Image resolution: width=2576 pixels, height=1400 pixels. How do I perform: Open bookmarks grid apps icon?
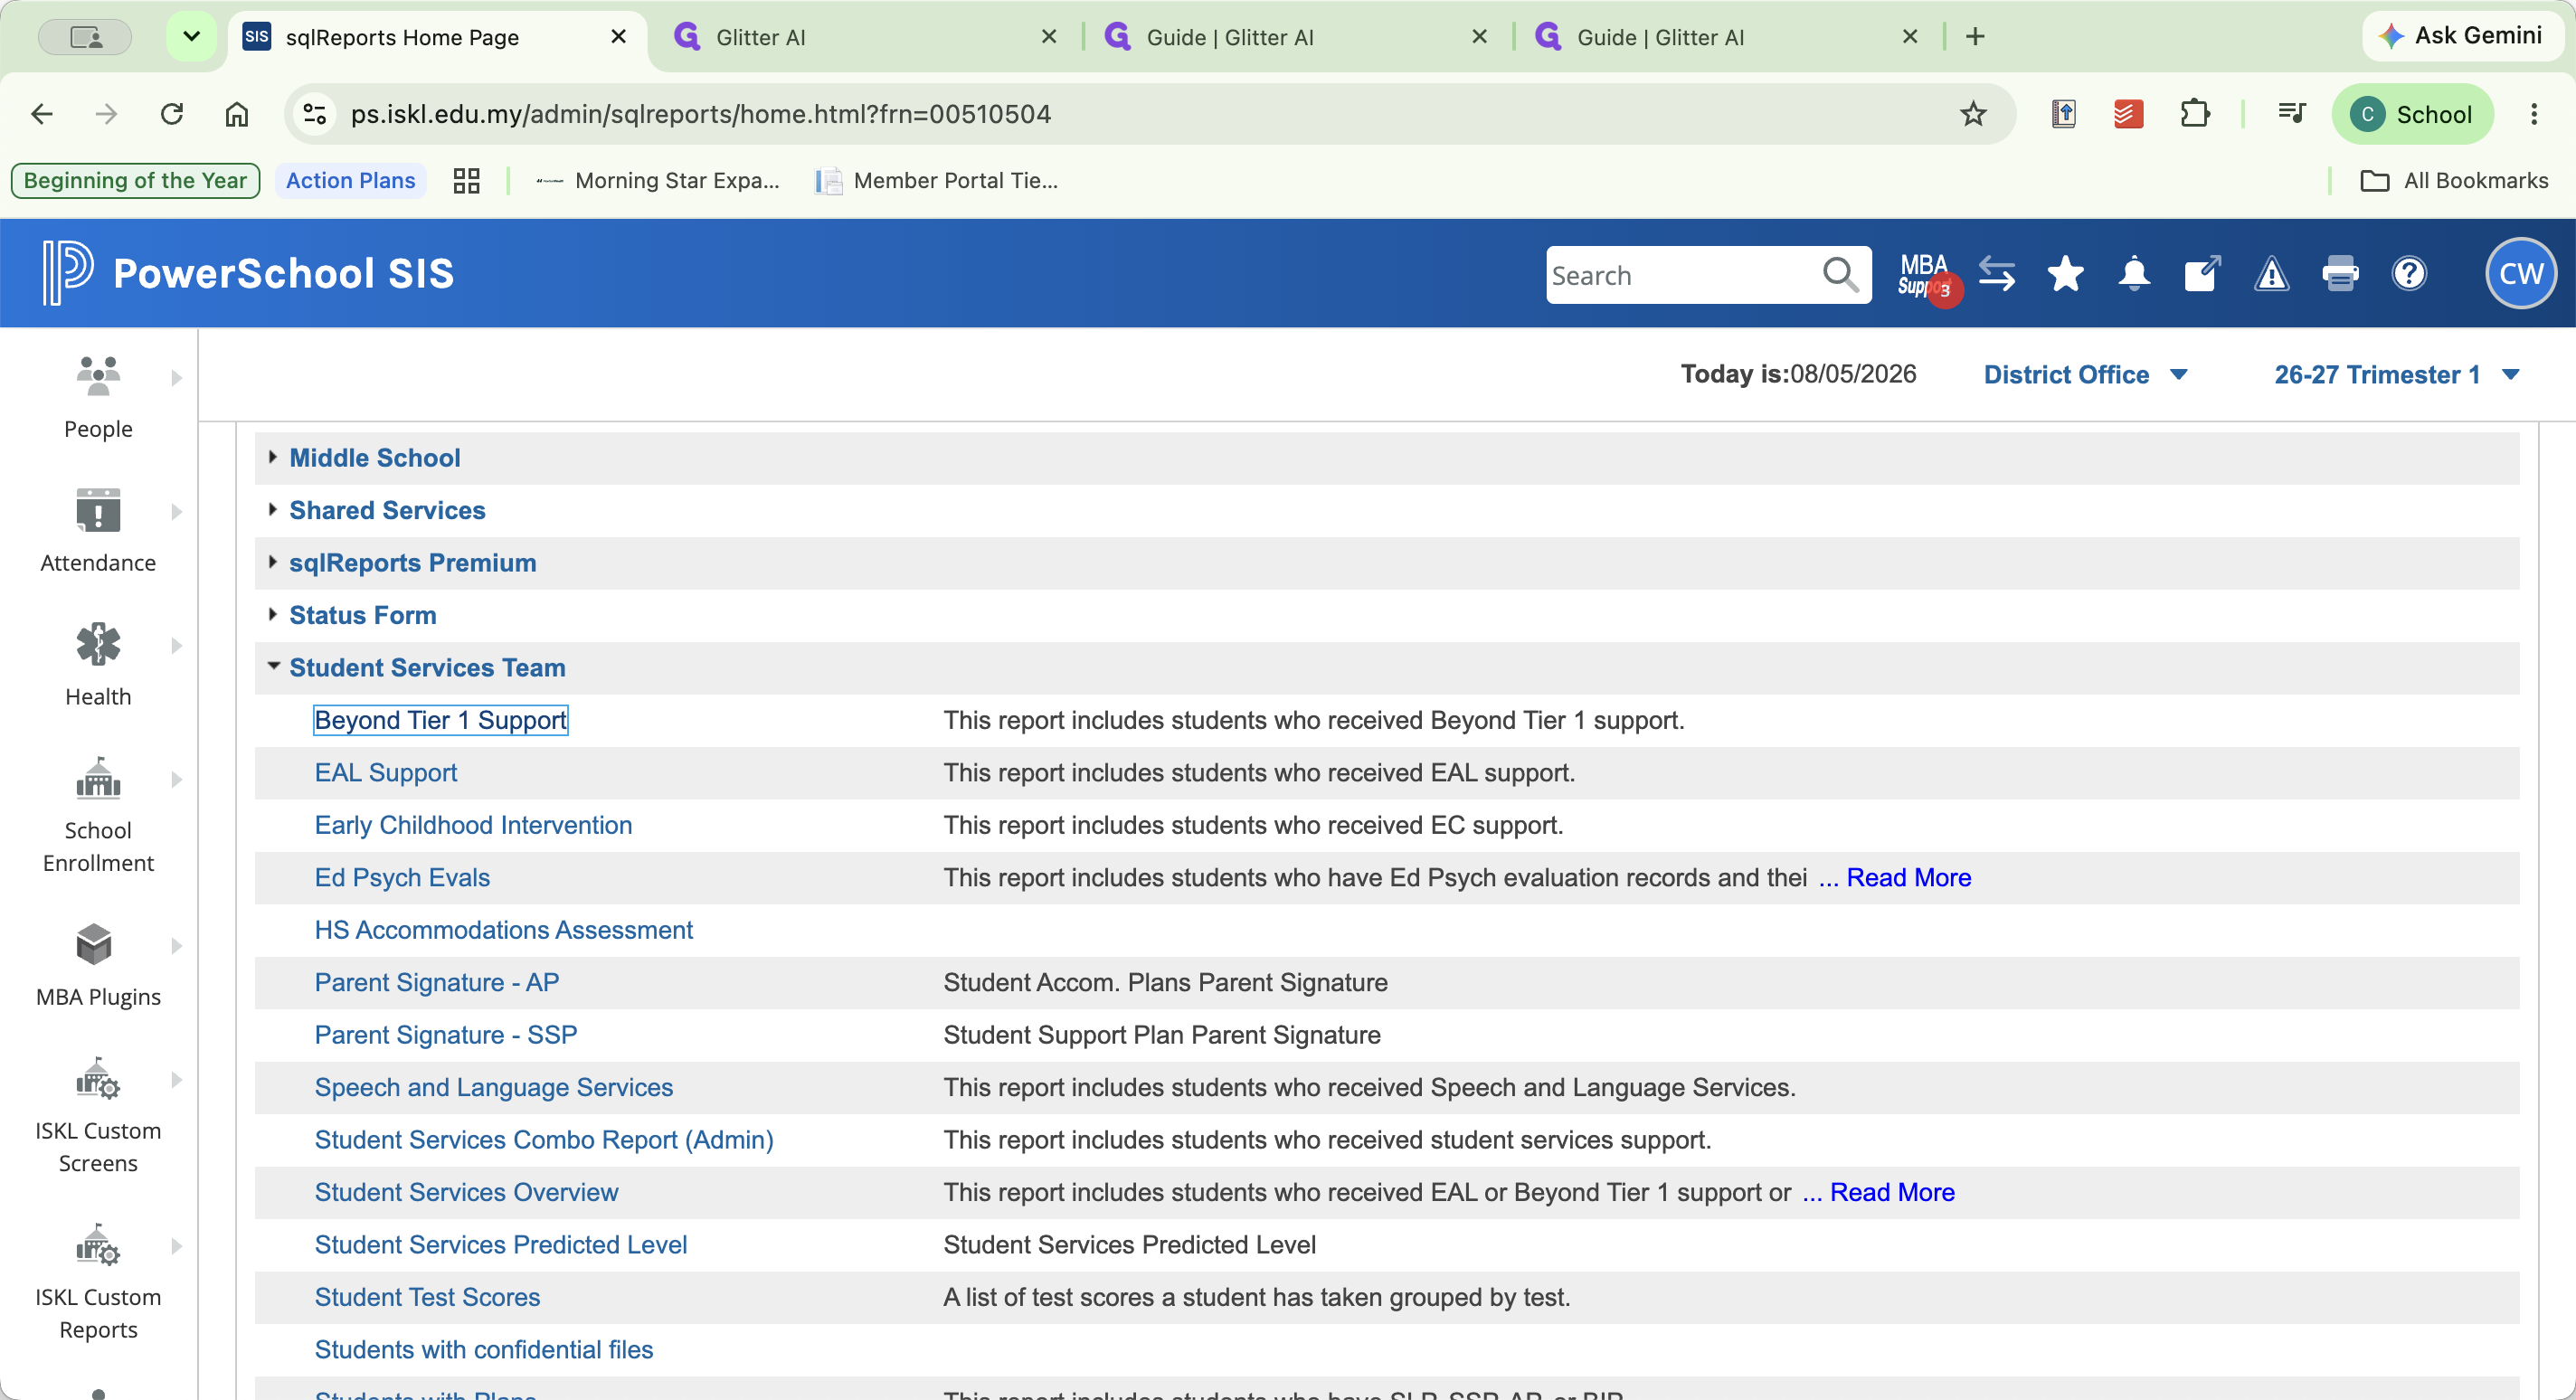[x=466, y=181]
